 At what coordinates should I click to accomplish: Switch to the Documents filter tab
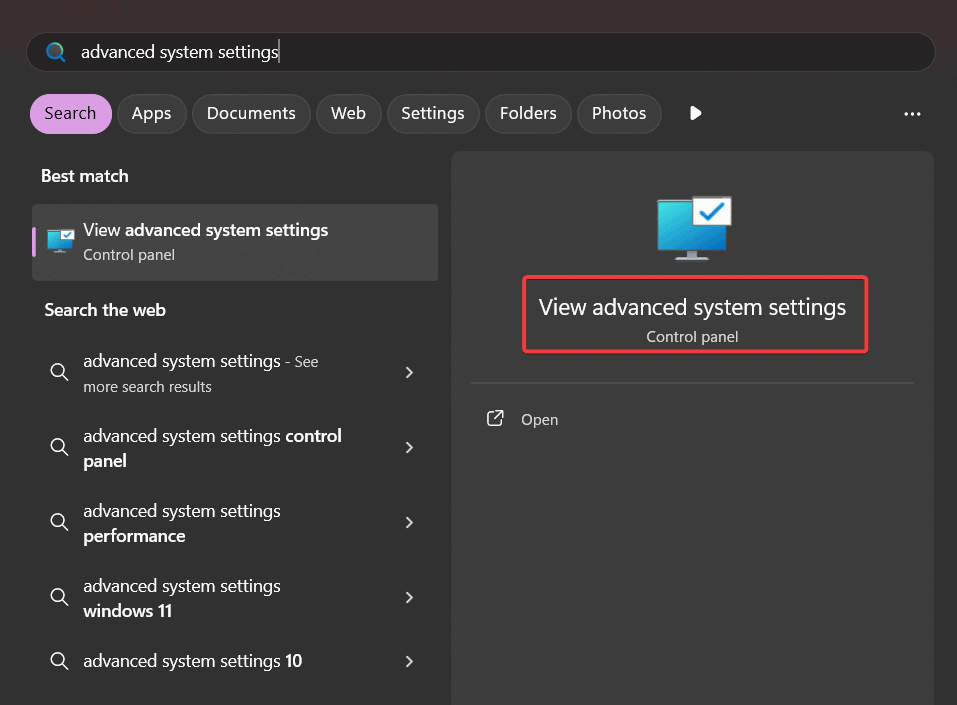(x=251, y=114)
